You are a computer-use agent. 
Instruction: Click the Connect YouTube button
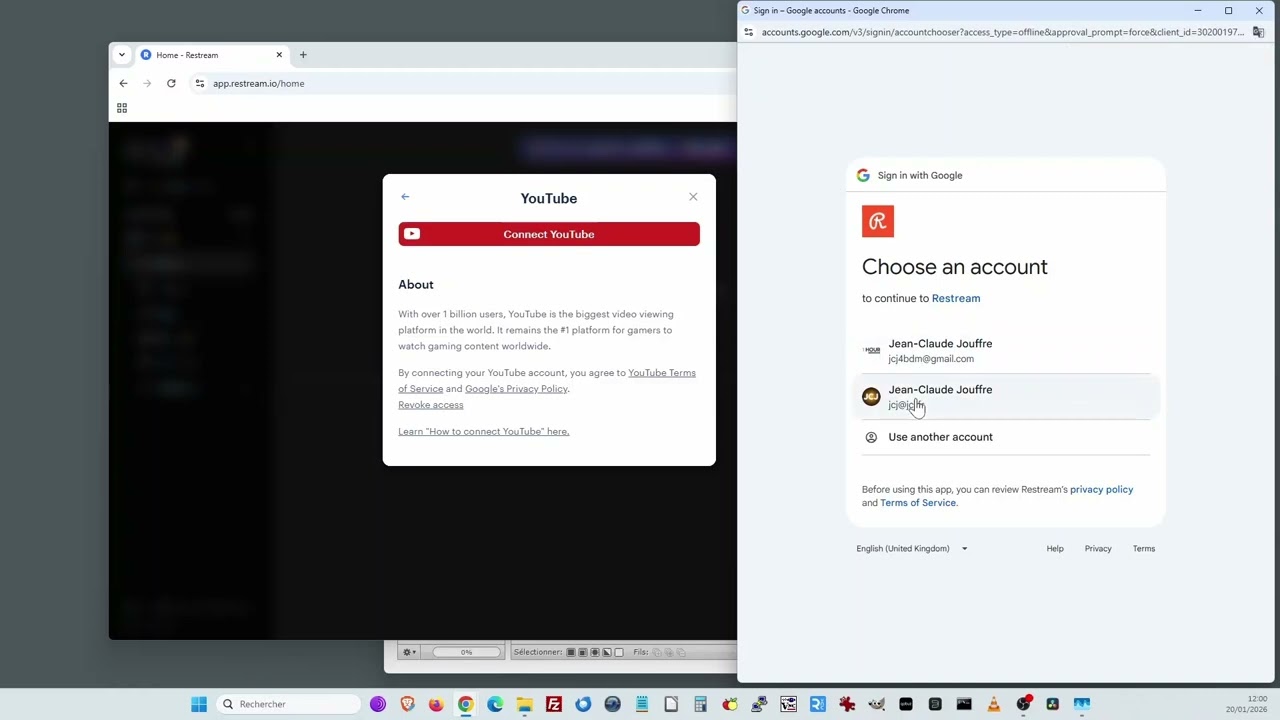pos(549,234)
